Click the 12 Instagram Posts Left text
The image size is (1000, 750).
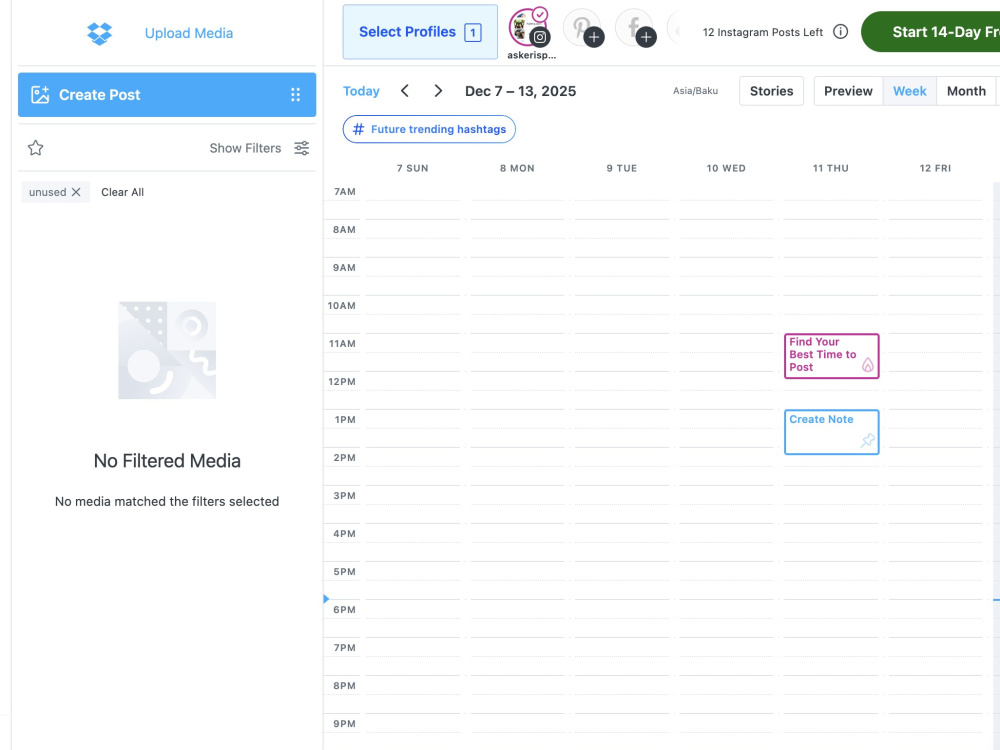[763, 32]
